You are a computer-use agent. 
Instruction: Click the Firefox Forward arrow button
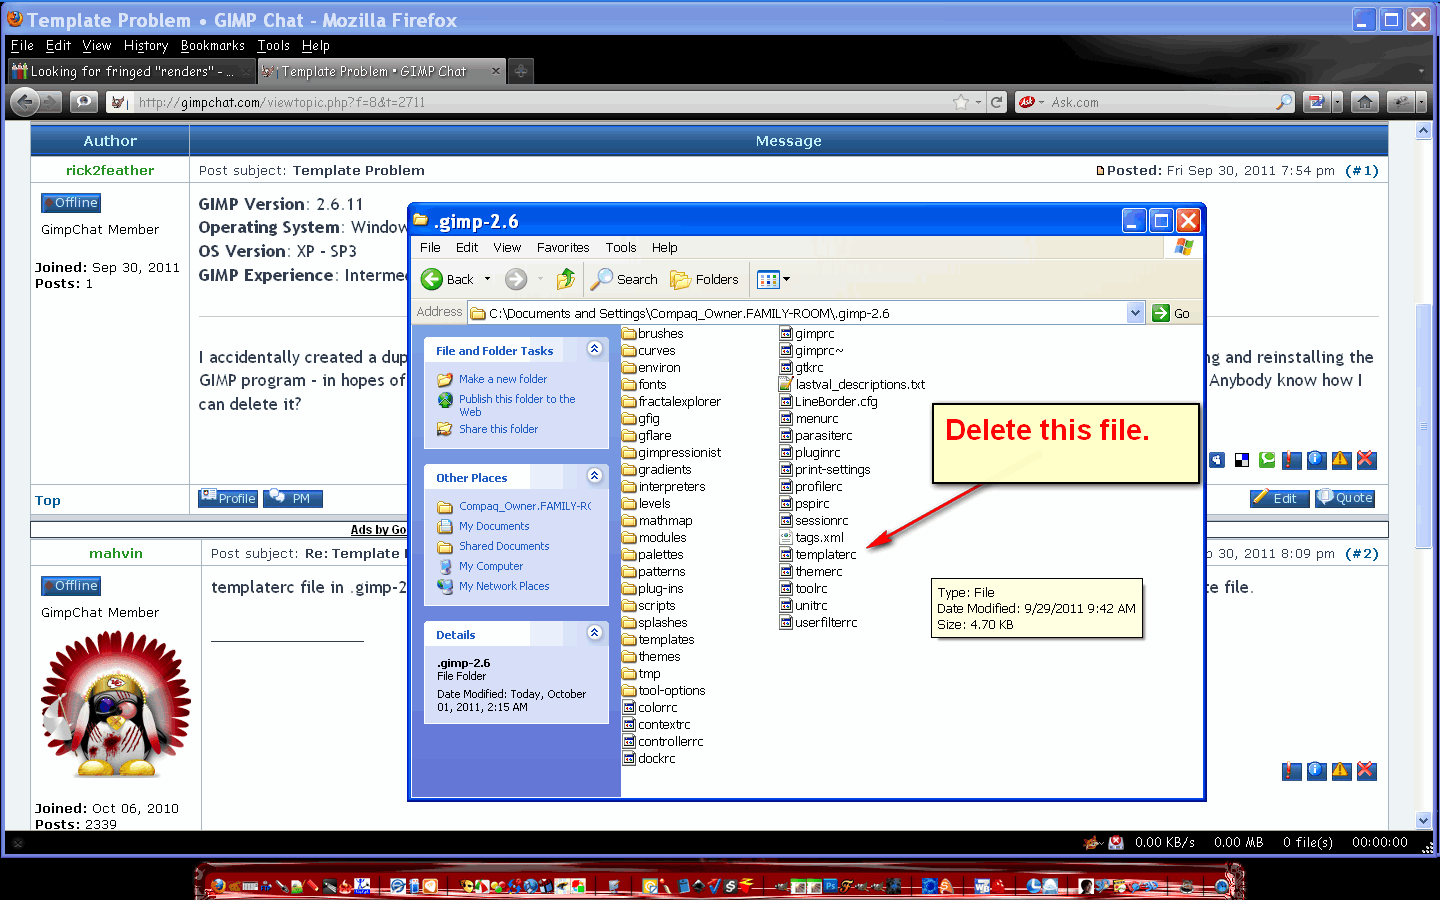click(x=52, y=101)
